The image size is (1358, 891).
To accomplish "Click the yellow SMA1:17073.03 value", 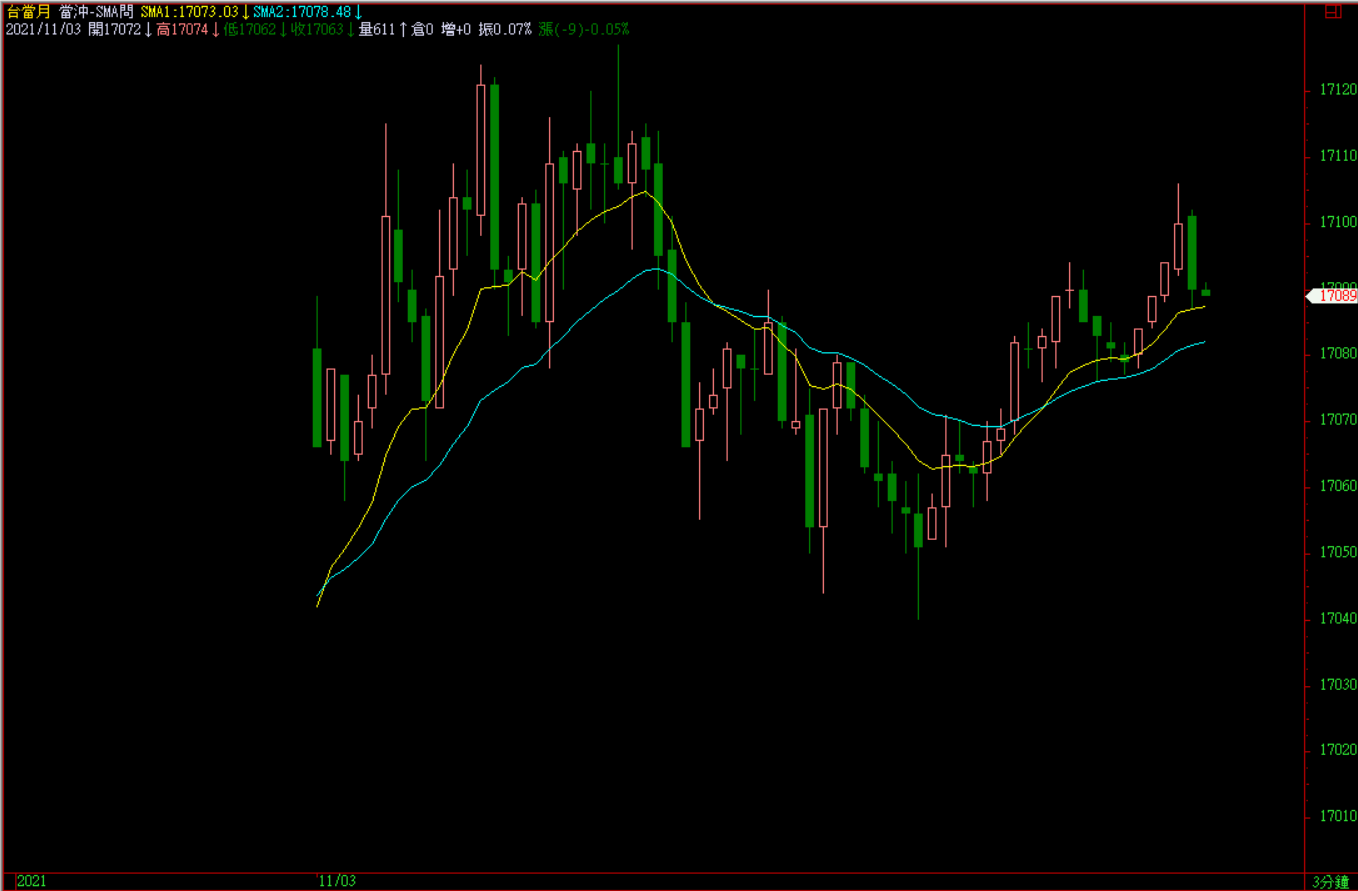I will (190, 11).
